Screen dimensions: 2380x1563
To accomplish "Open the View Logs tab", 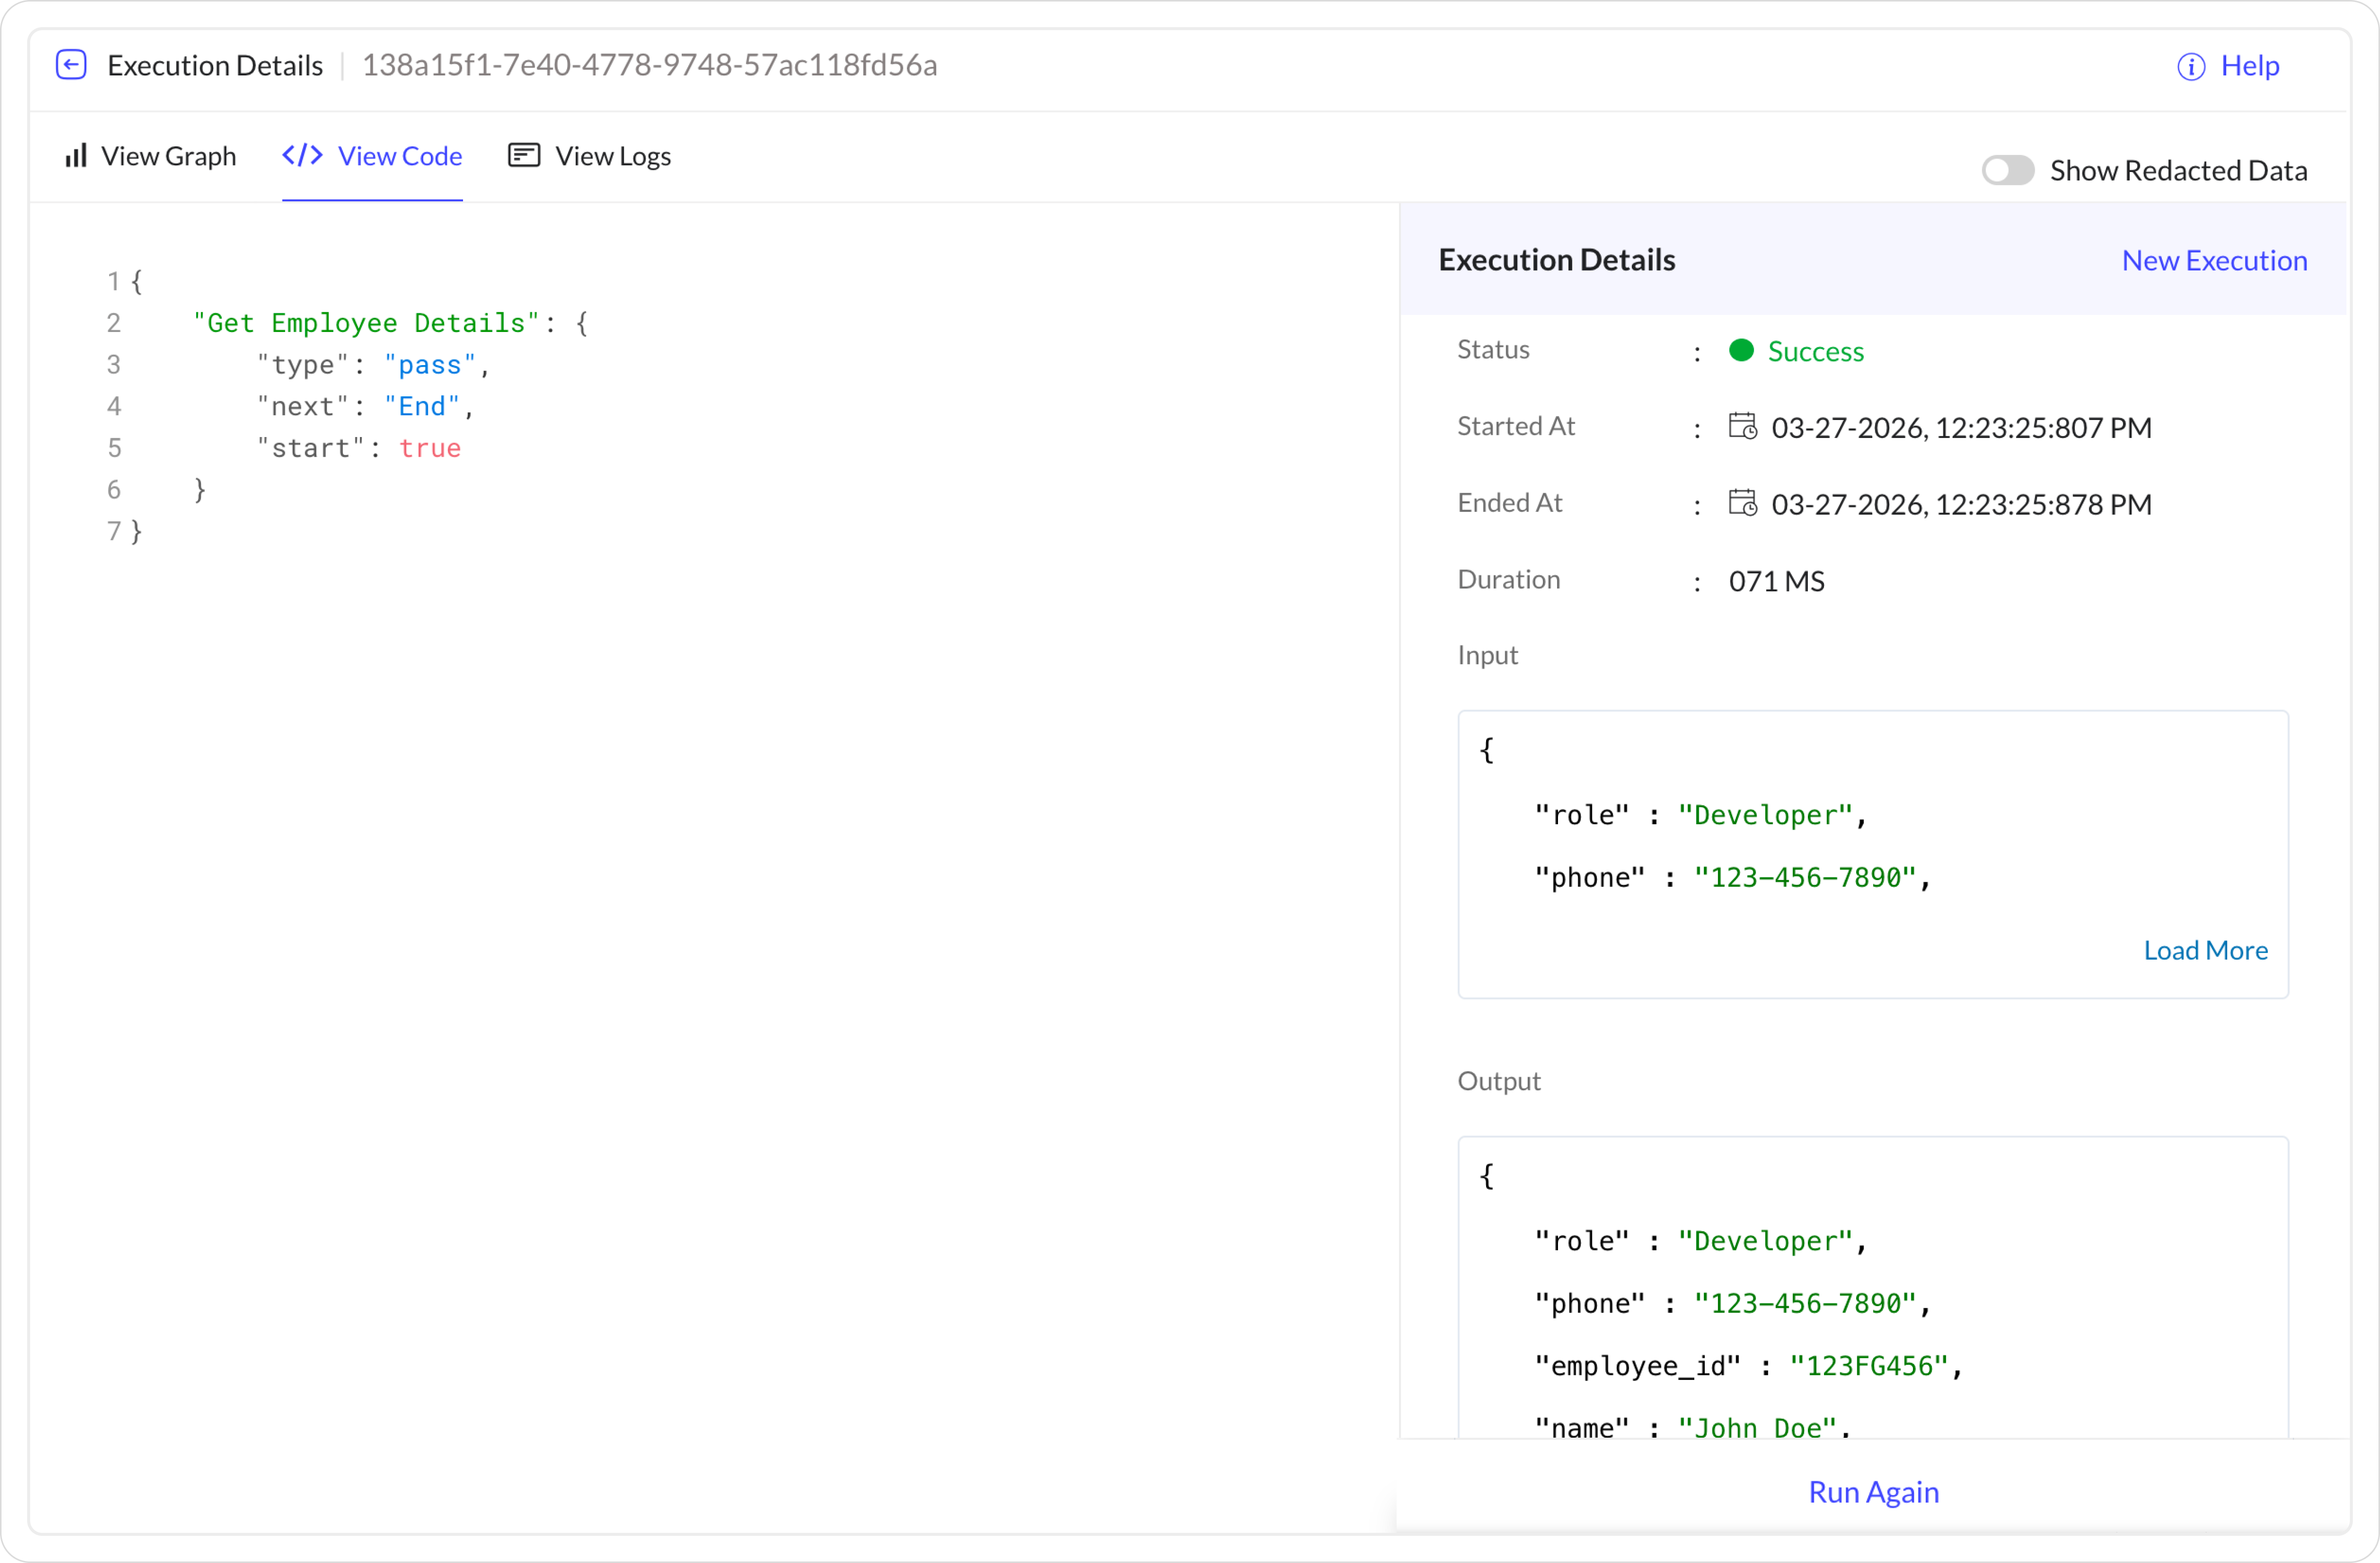I will coord(612,156).
